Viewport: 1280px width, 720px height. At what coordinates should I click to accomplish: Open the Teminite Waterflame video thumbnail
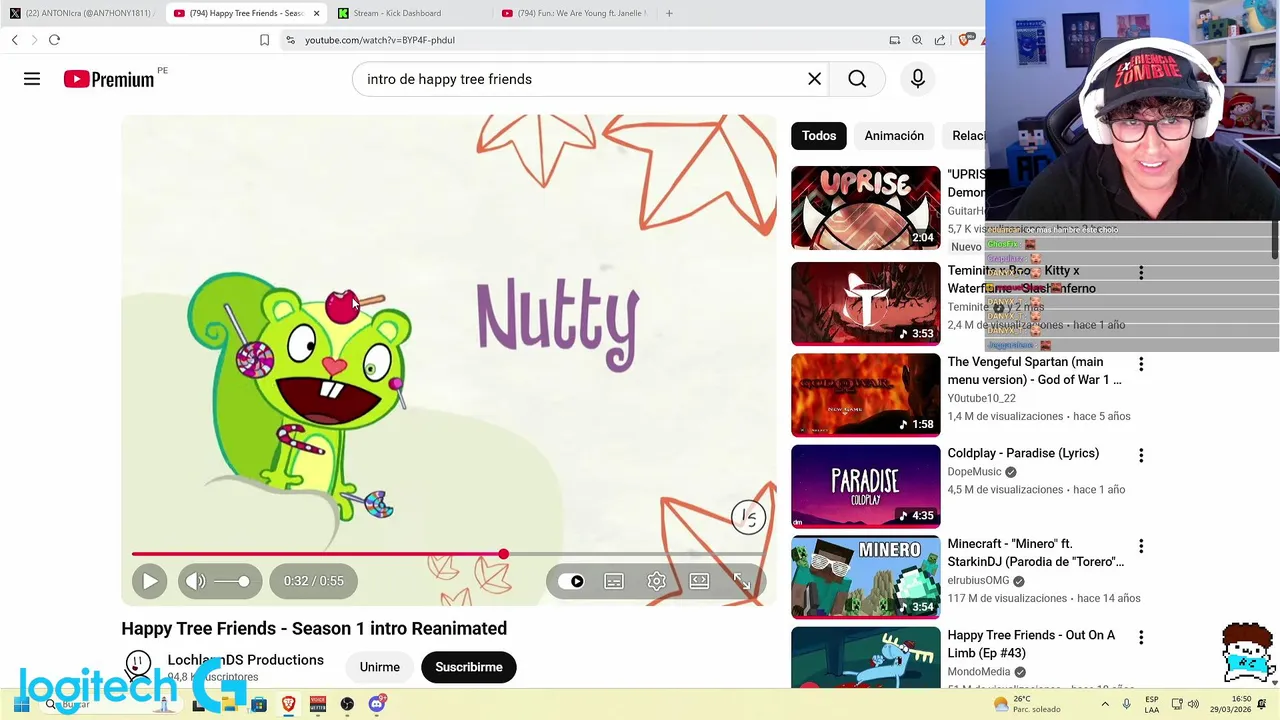866,304
